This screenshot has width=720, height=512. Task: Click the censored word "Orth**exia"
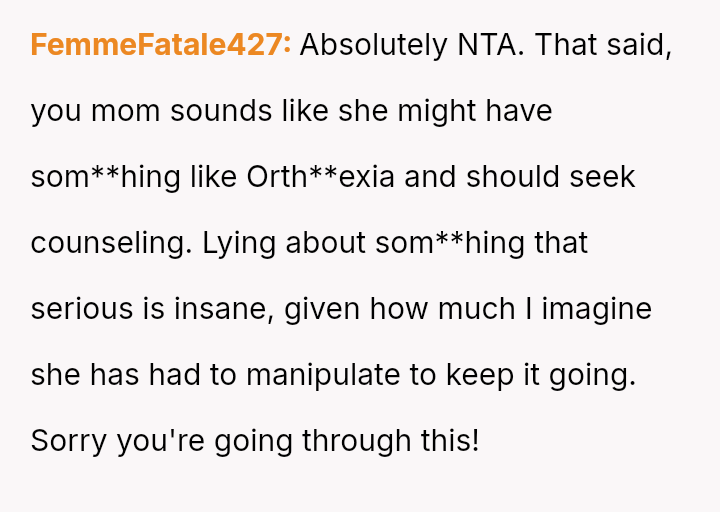pyautogui.click(x=324, y=177)
